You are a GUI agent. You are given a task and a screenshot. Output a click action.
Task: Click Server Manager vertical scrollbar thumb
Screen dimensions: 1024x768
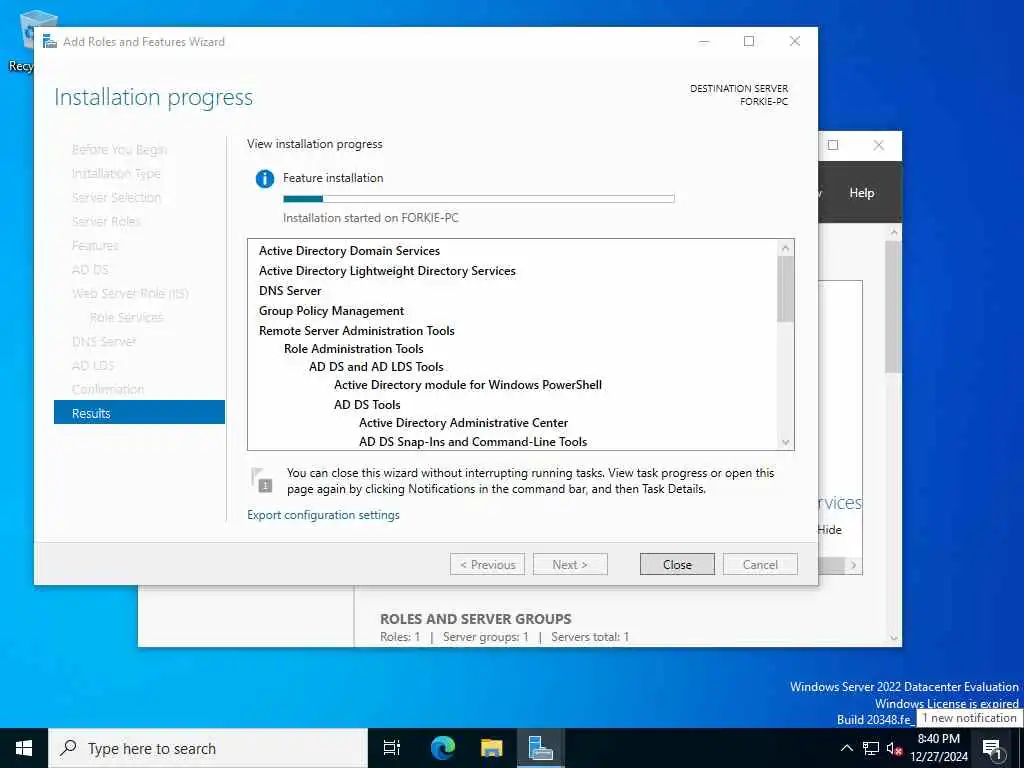pos(893,307)
